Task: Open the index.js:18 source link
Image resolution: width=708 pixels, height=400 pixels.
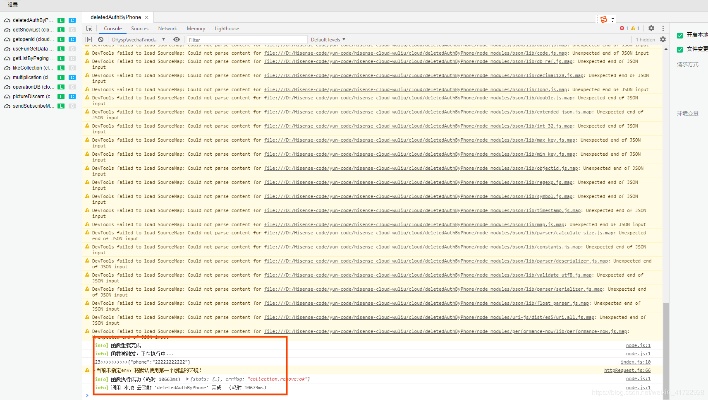Action: click(635, 362)
